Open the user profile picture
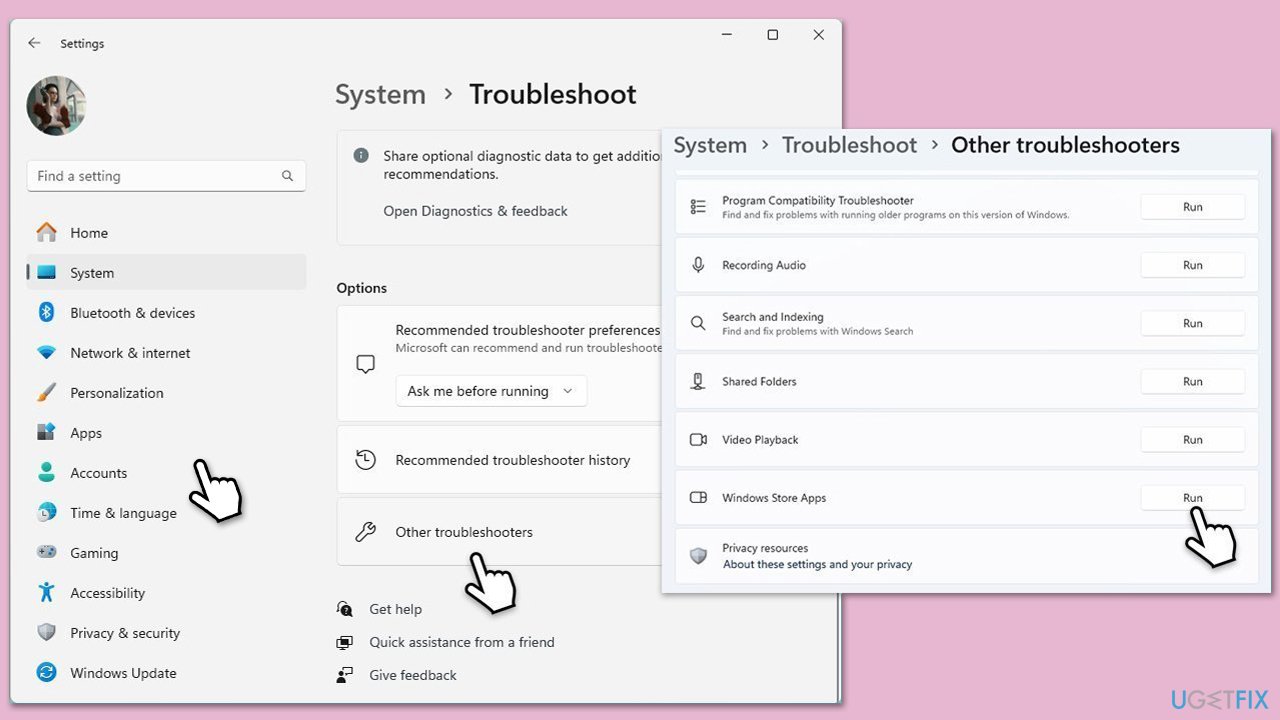 56,106
